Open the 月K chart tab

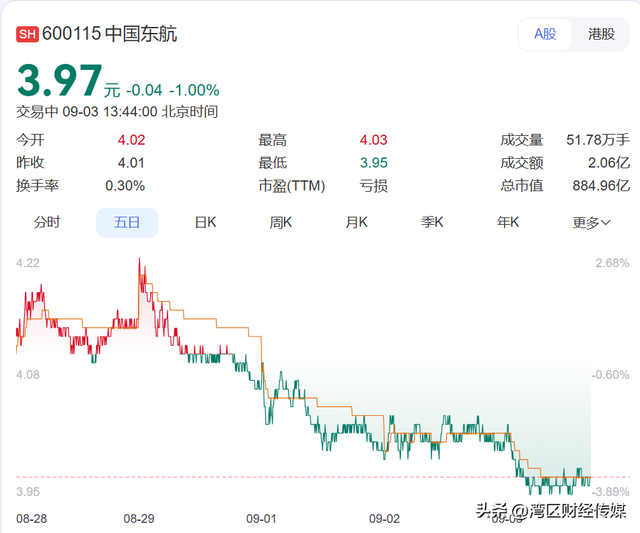click(x=356, y=222)
